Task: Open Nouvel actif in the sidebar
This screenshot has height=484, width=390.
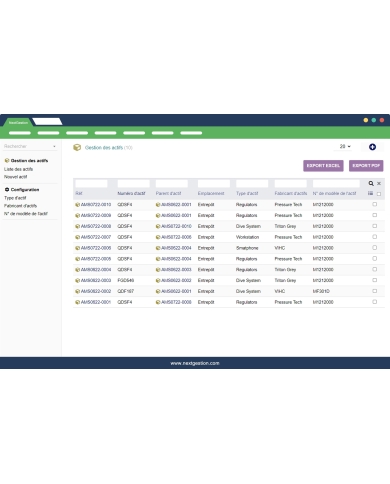Action: (15, 177)
